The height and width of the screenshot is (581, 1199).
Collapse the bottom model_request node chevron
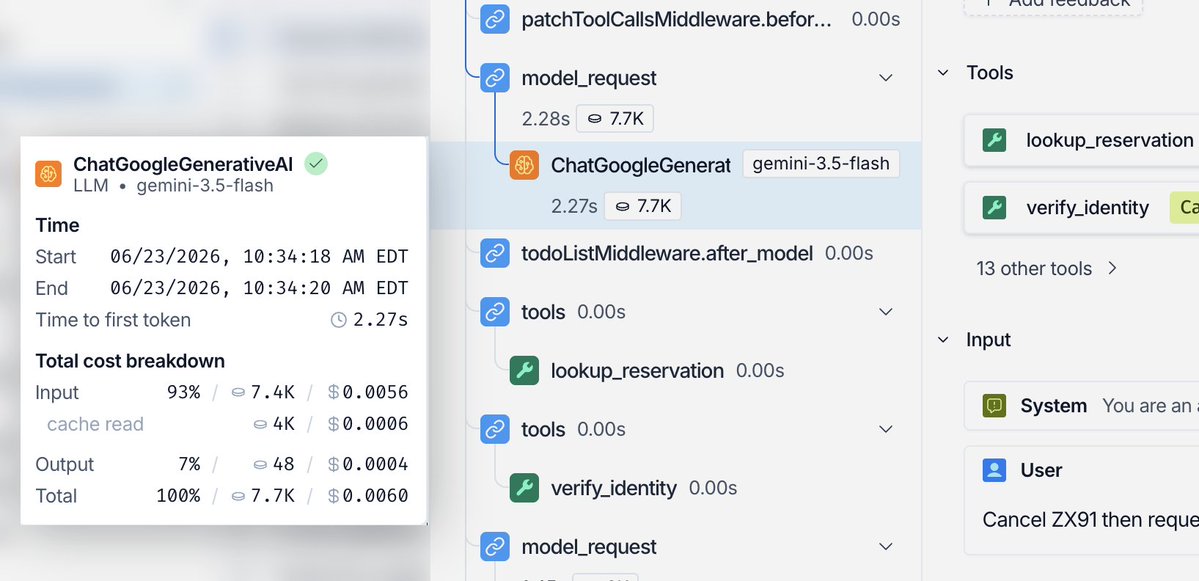pos(885,547)
